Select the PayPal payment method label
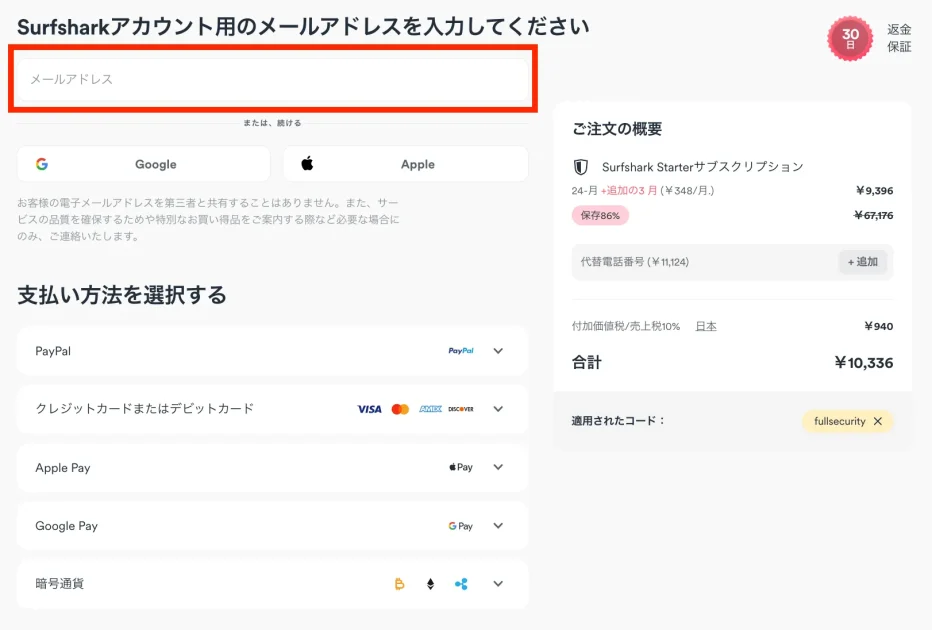The image size is (932, 630). pos(53,351)
